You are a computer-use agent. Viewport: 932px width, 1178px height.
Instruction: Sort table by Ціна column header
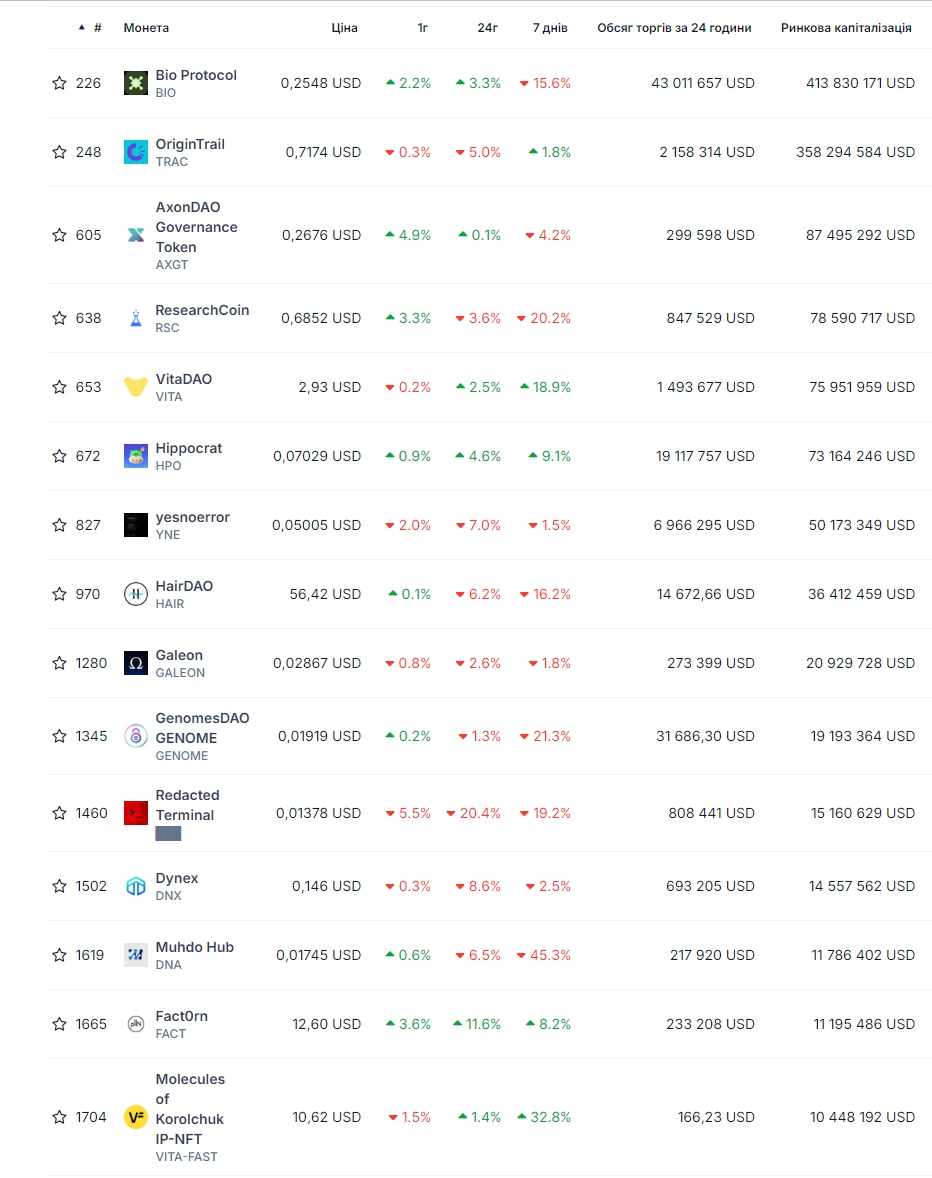344,28
